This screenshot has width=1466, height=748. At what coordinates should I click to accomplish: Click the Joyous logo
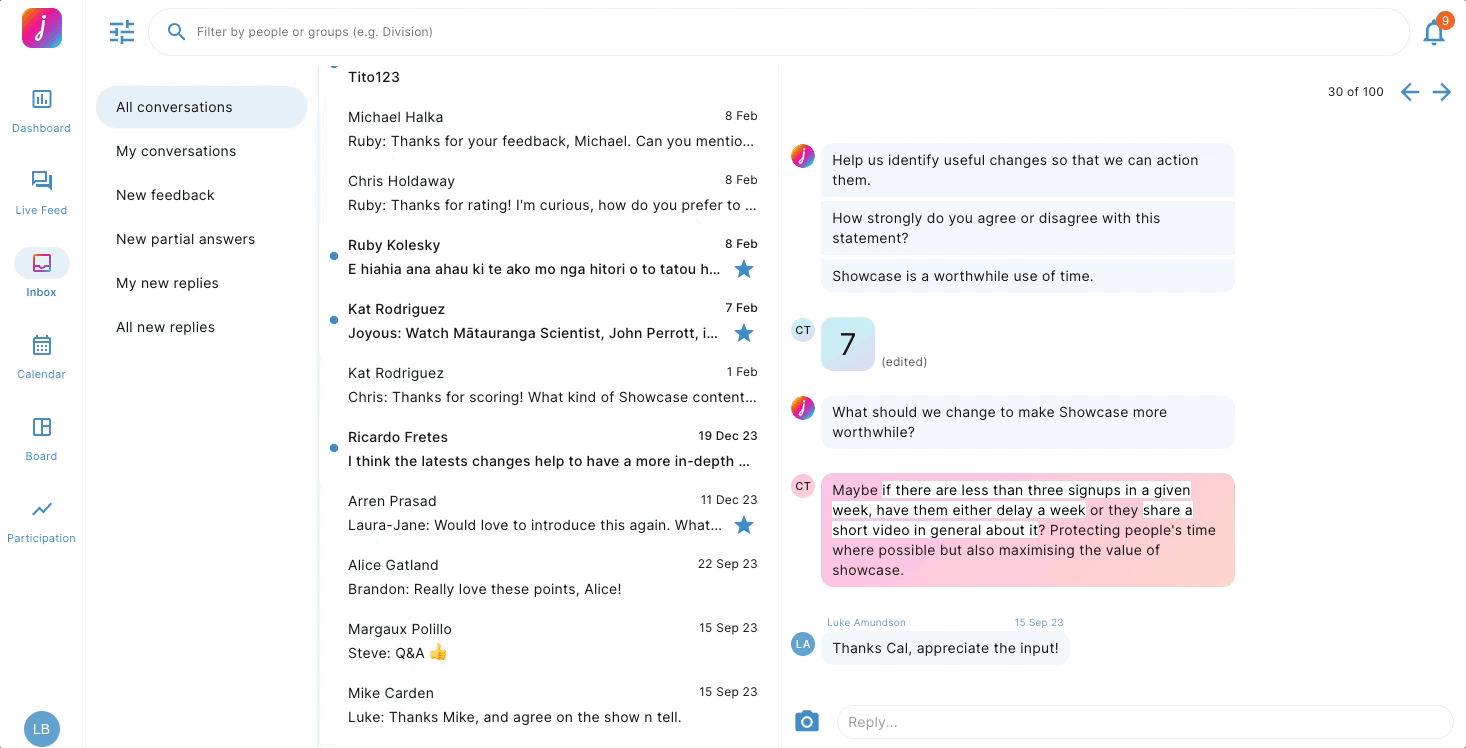point(41,28)
